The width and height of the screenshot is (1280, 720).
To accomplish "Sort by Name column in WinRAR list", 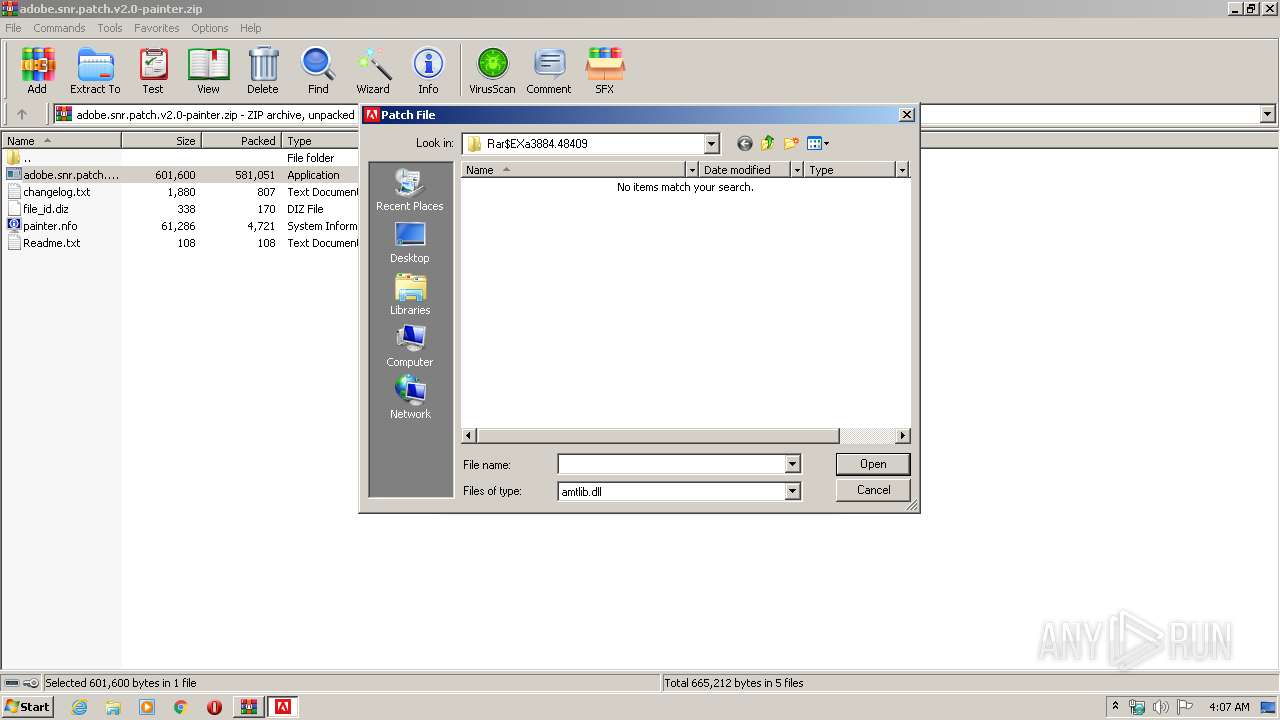I will point(61,141).
